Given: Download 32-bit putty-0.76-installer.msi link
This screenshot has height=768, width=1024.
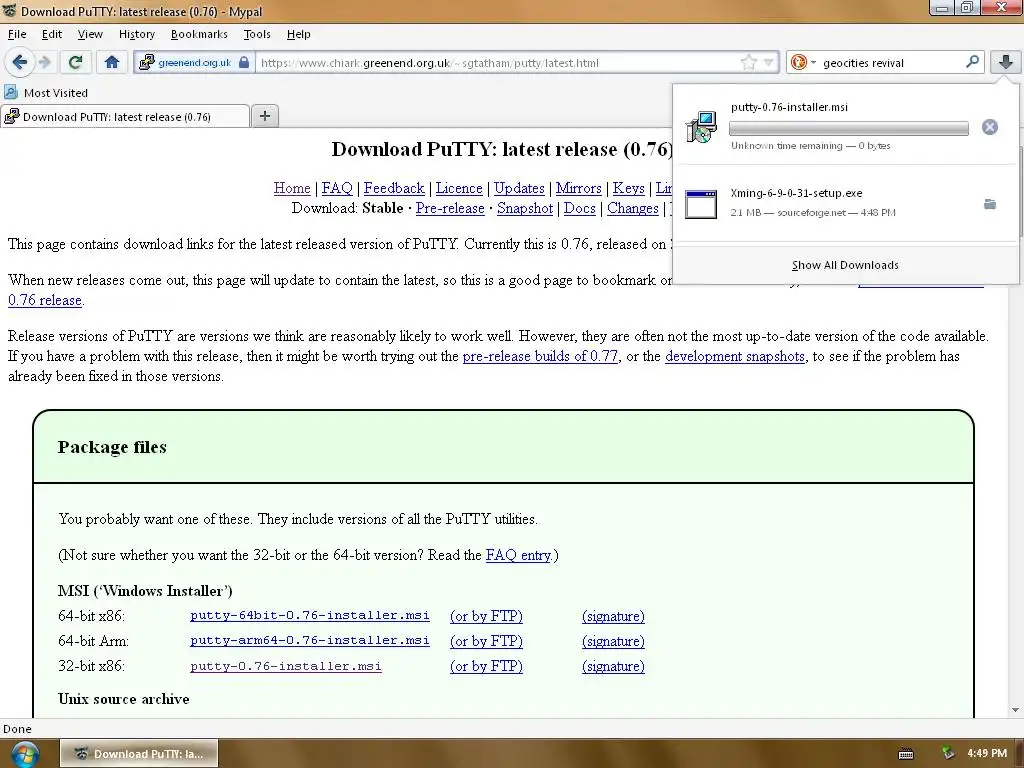Looking at the screenshot, I should tap(285, 666).
